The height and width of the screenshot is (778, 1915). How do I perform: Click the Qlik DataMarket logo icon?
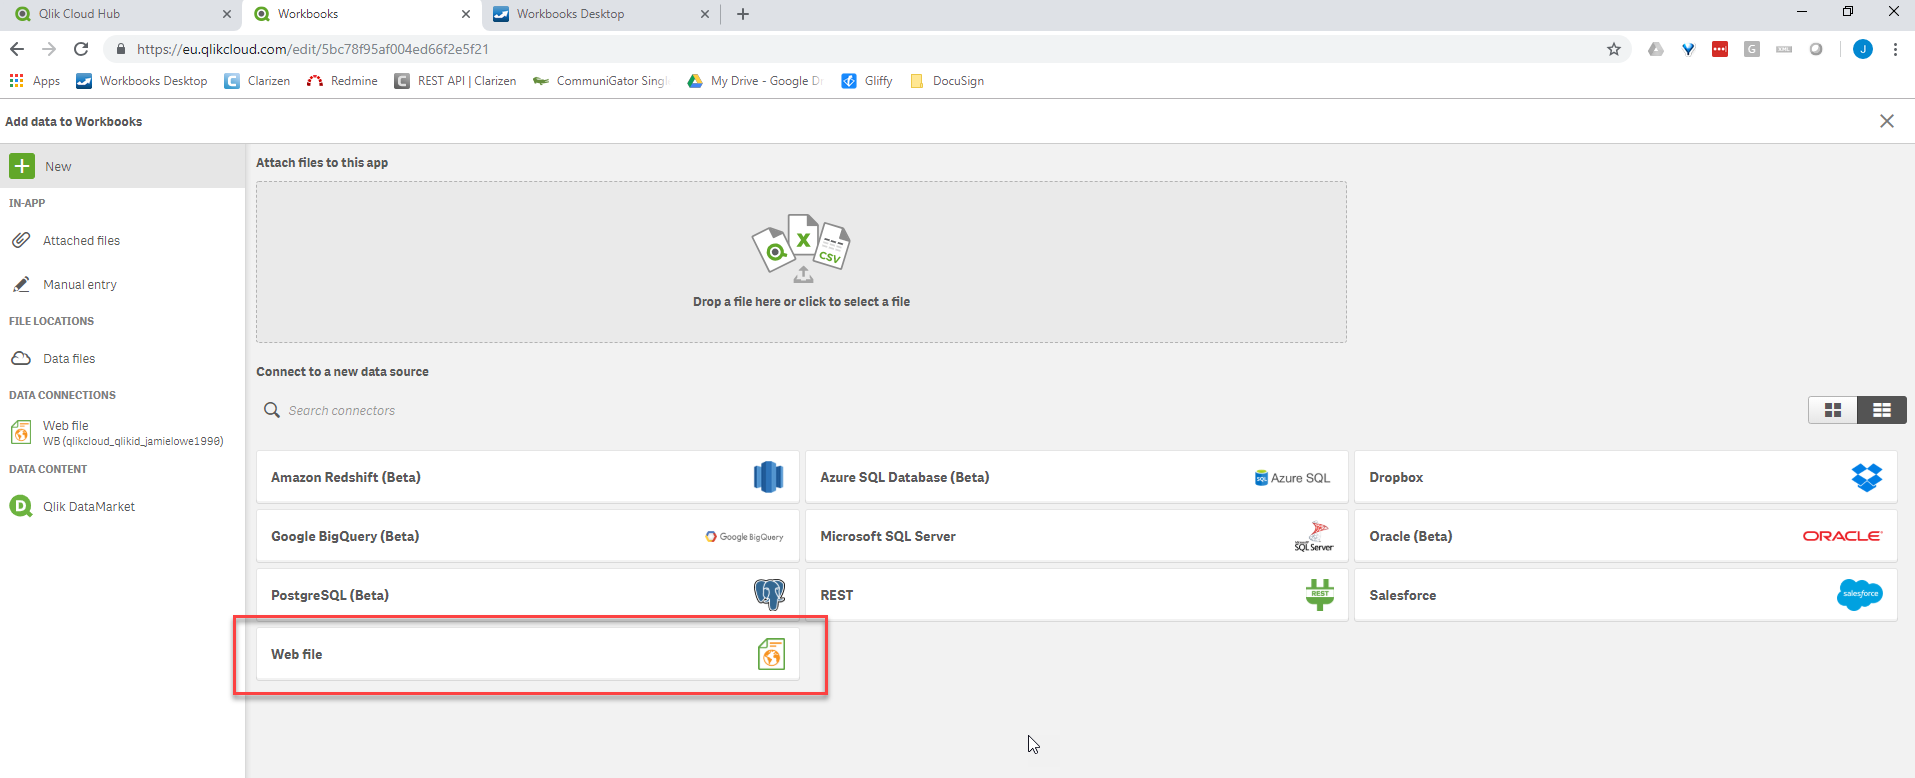coord(21,507)
